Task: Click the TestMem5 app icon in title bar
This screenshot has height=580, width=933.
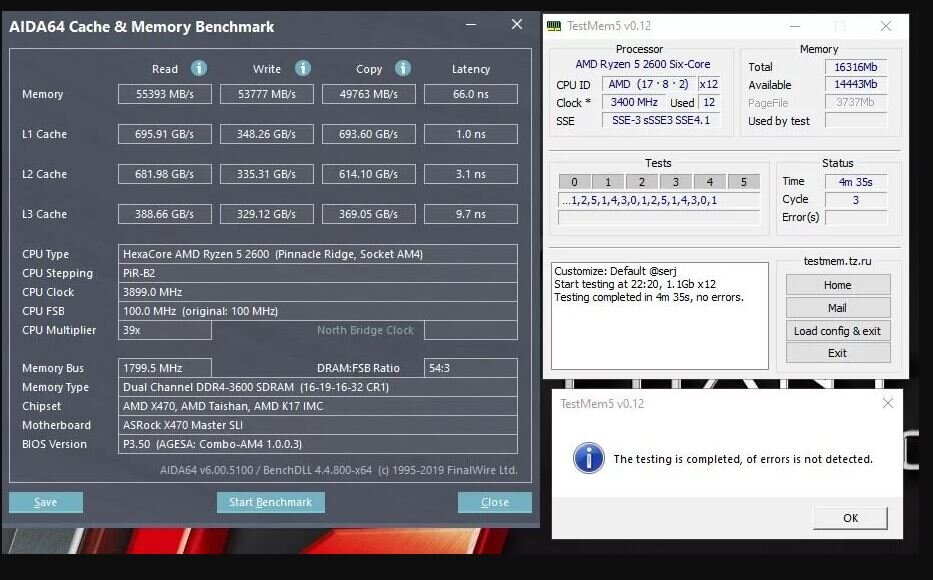Action: coord(553,26)
